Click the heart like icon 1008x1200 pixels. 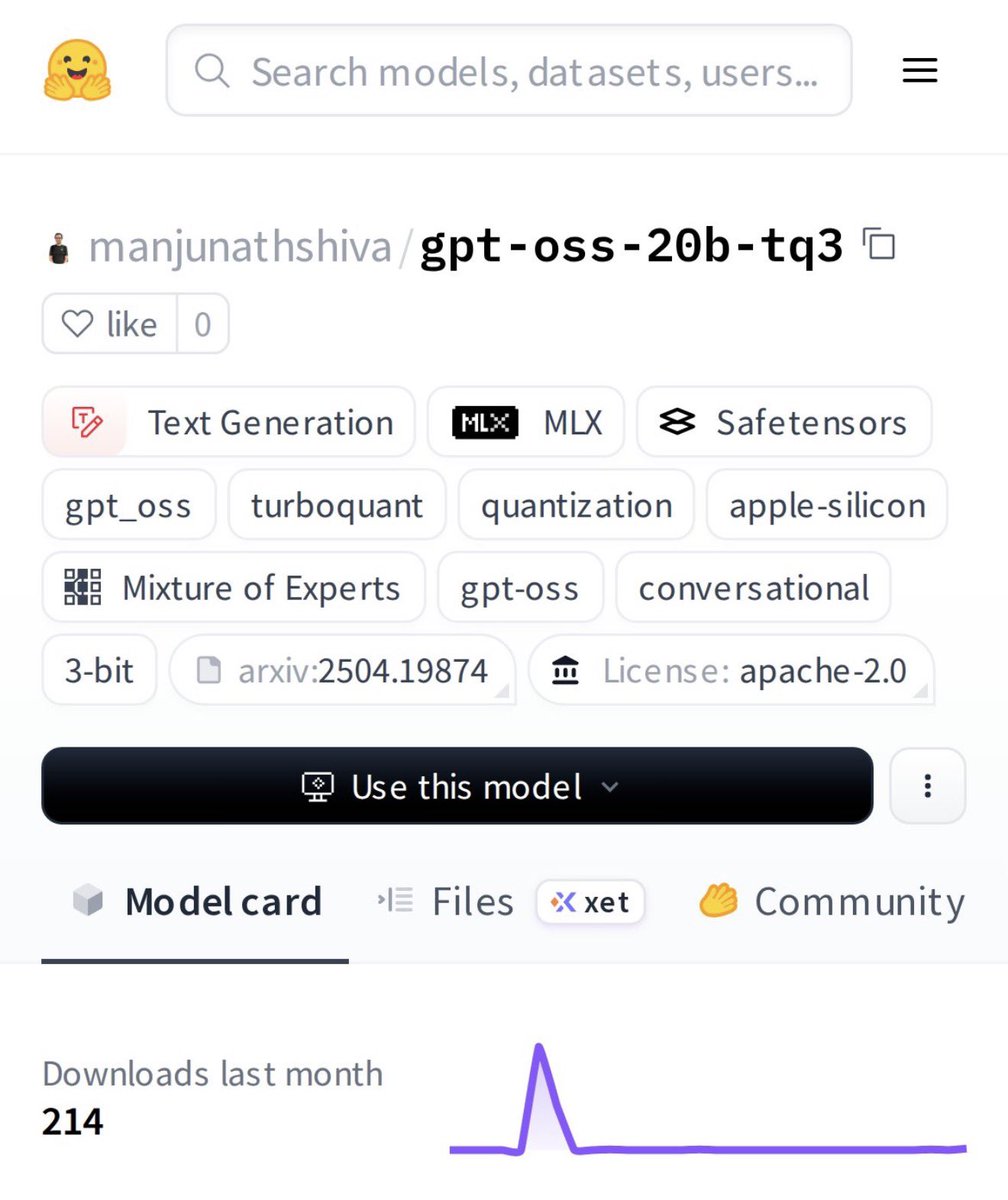tap(77, 324)
